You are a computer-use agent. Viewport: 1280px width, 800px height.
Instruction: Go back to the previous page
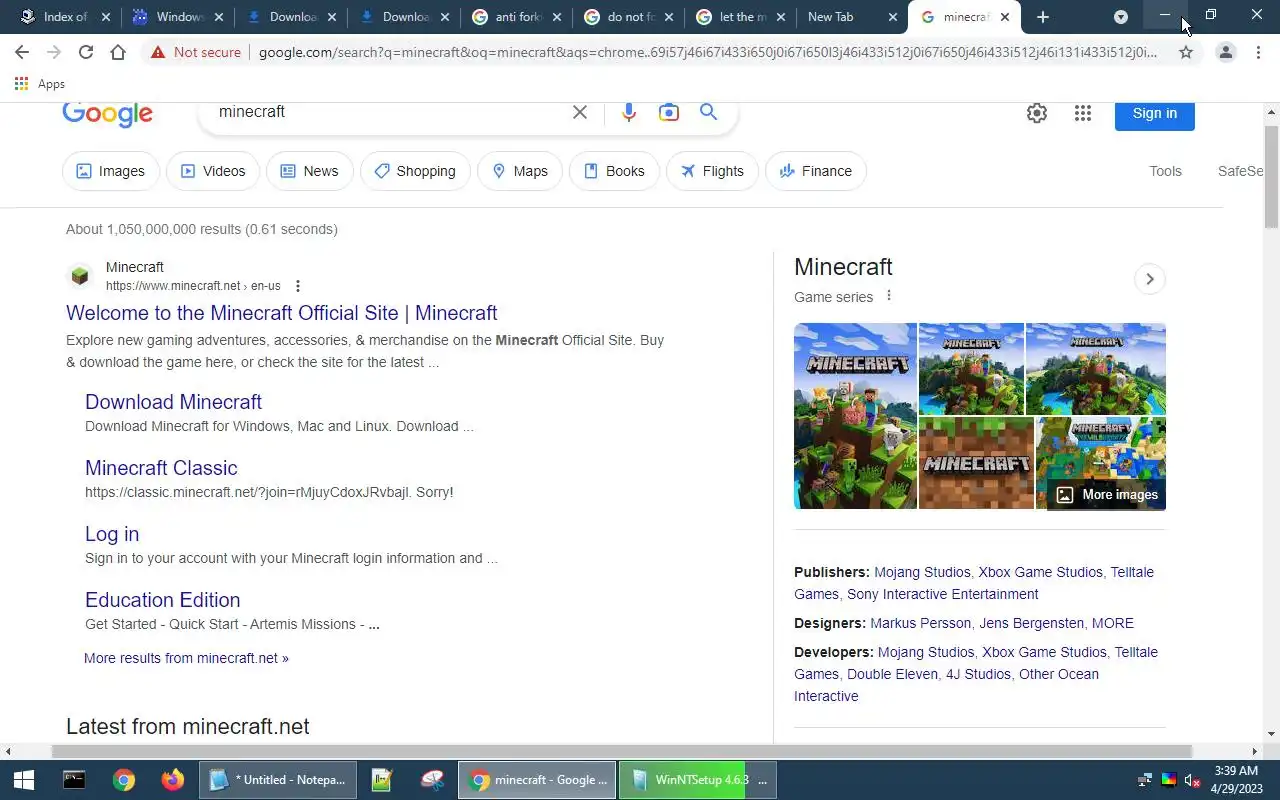[22, 52]
